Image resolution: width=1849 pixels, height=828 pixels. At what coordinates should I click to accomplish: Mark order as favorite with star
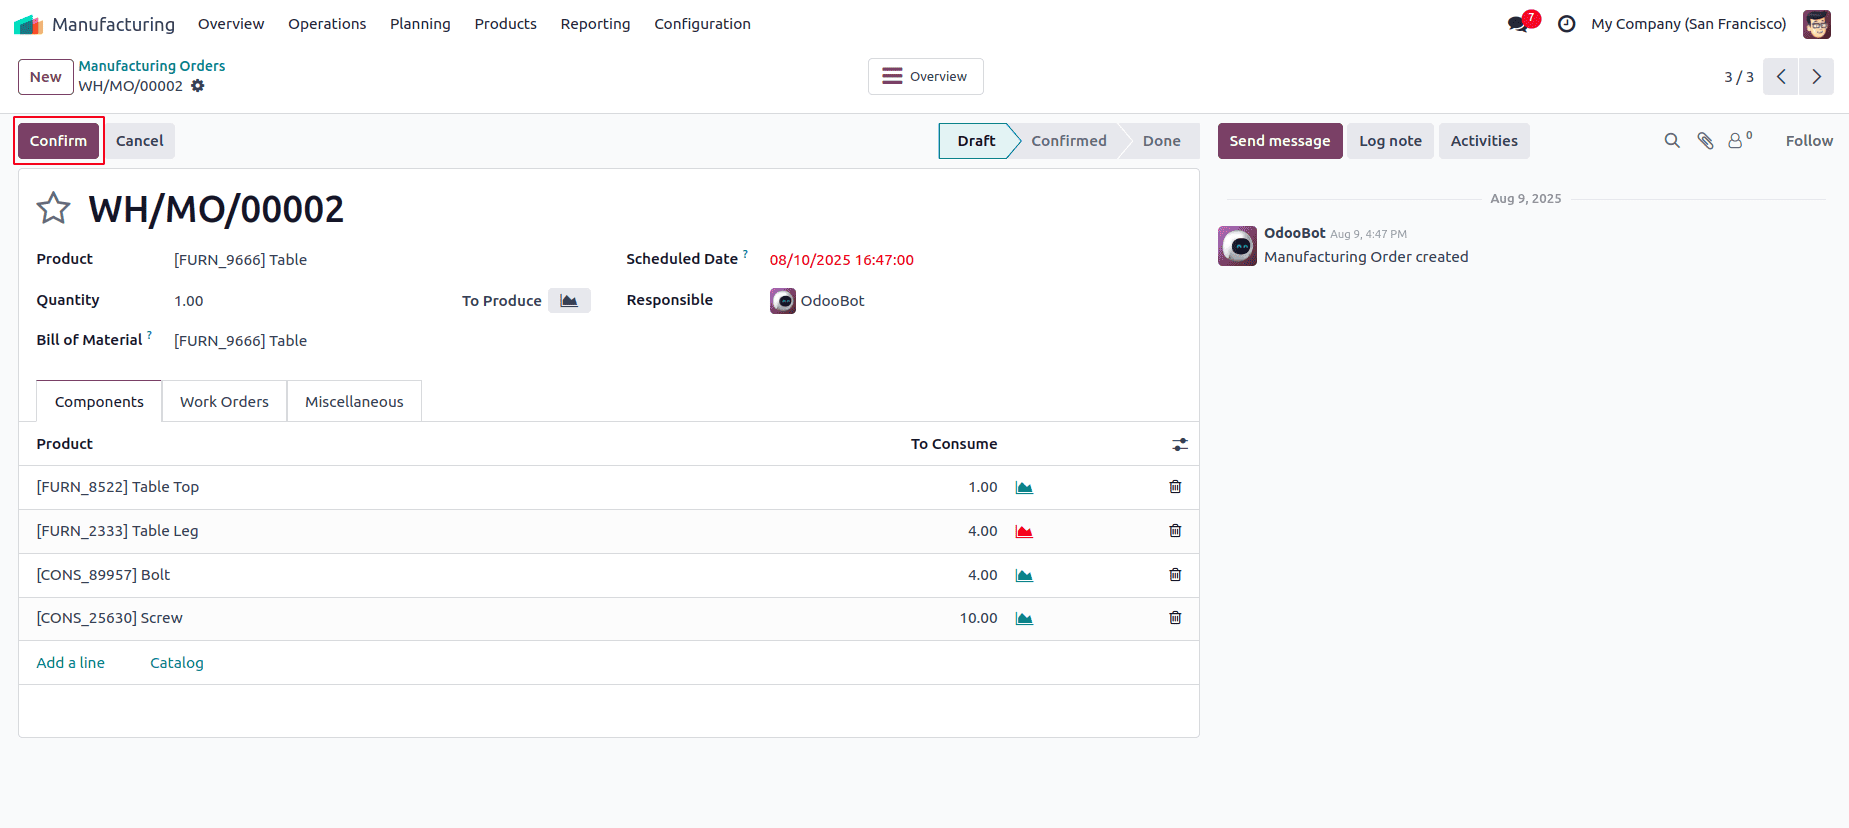[53, 208]
